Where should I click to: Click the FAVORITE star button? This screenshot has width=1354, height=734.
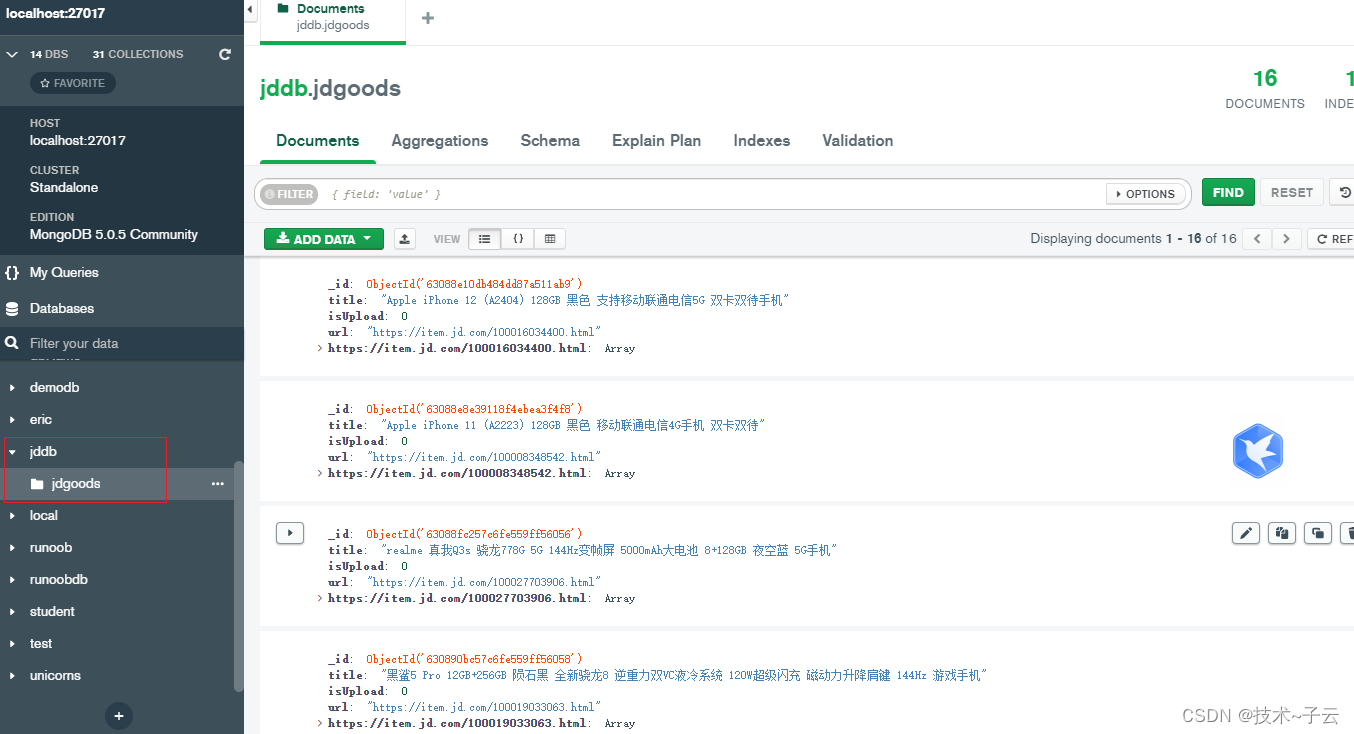click(x=73, y=83)
